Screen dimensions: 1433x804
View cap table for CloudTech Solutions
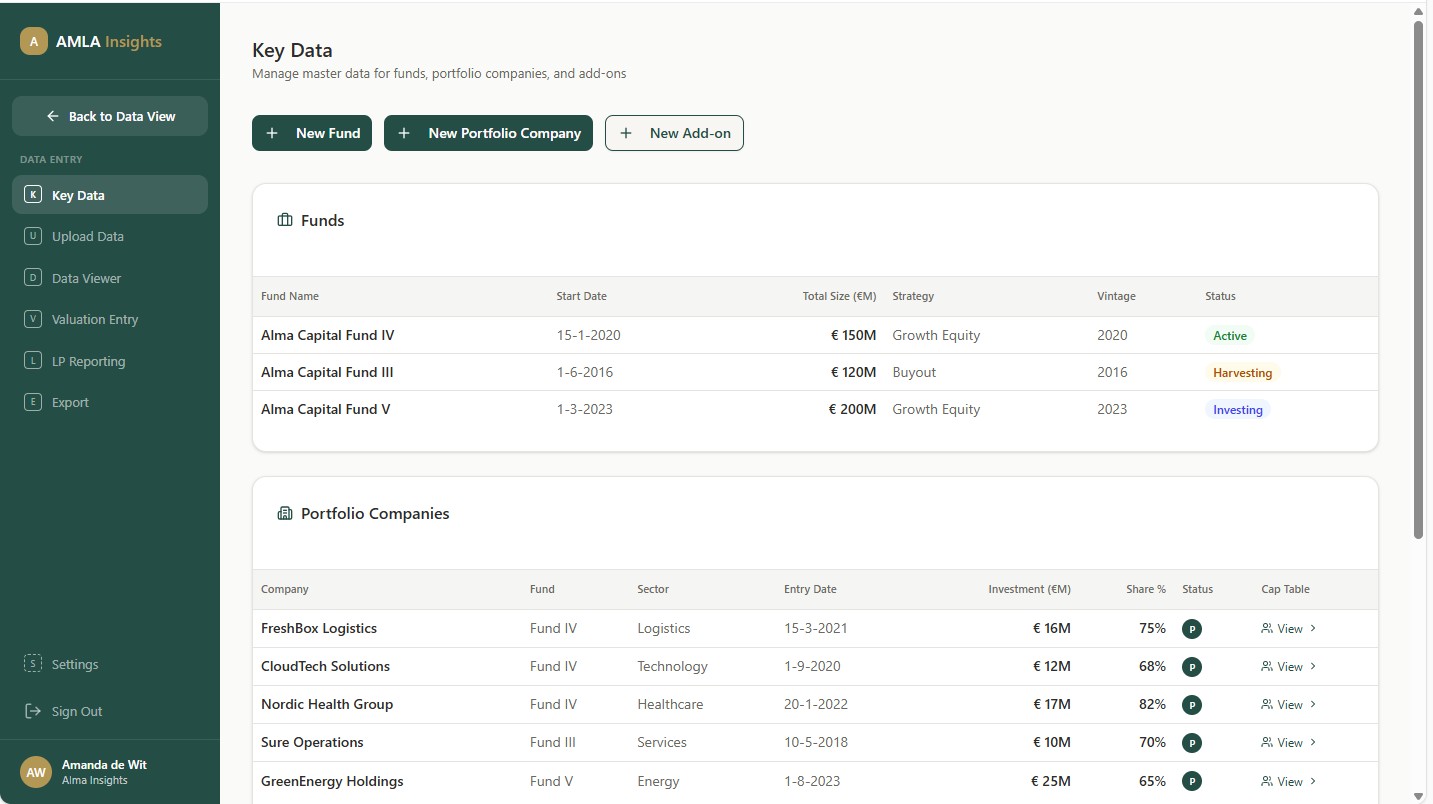(x=1289, y=666)
